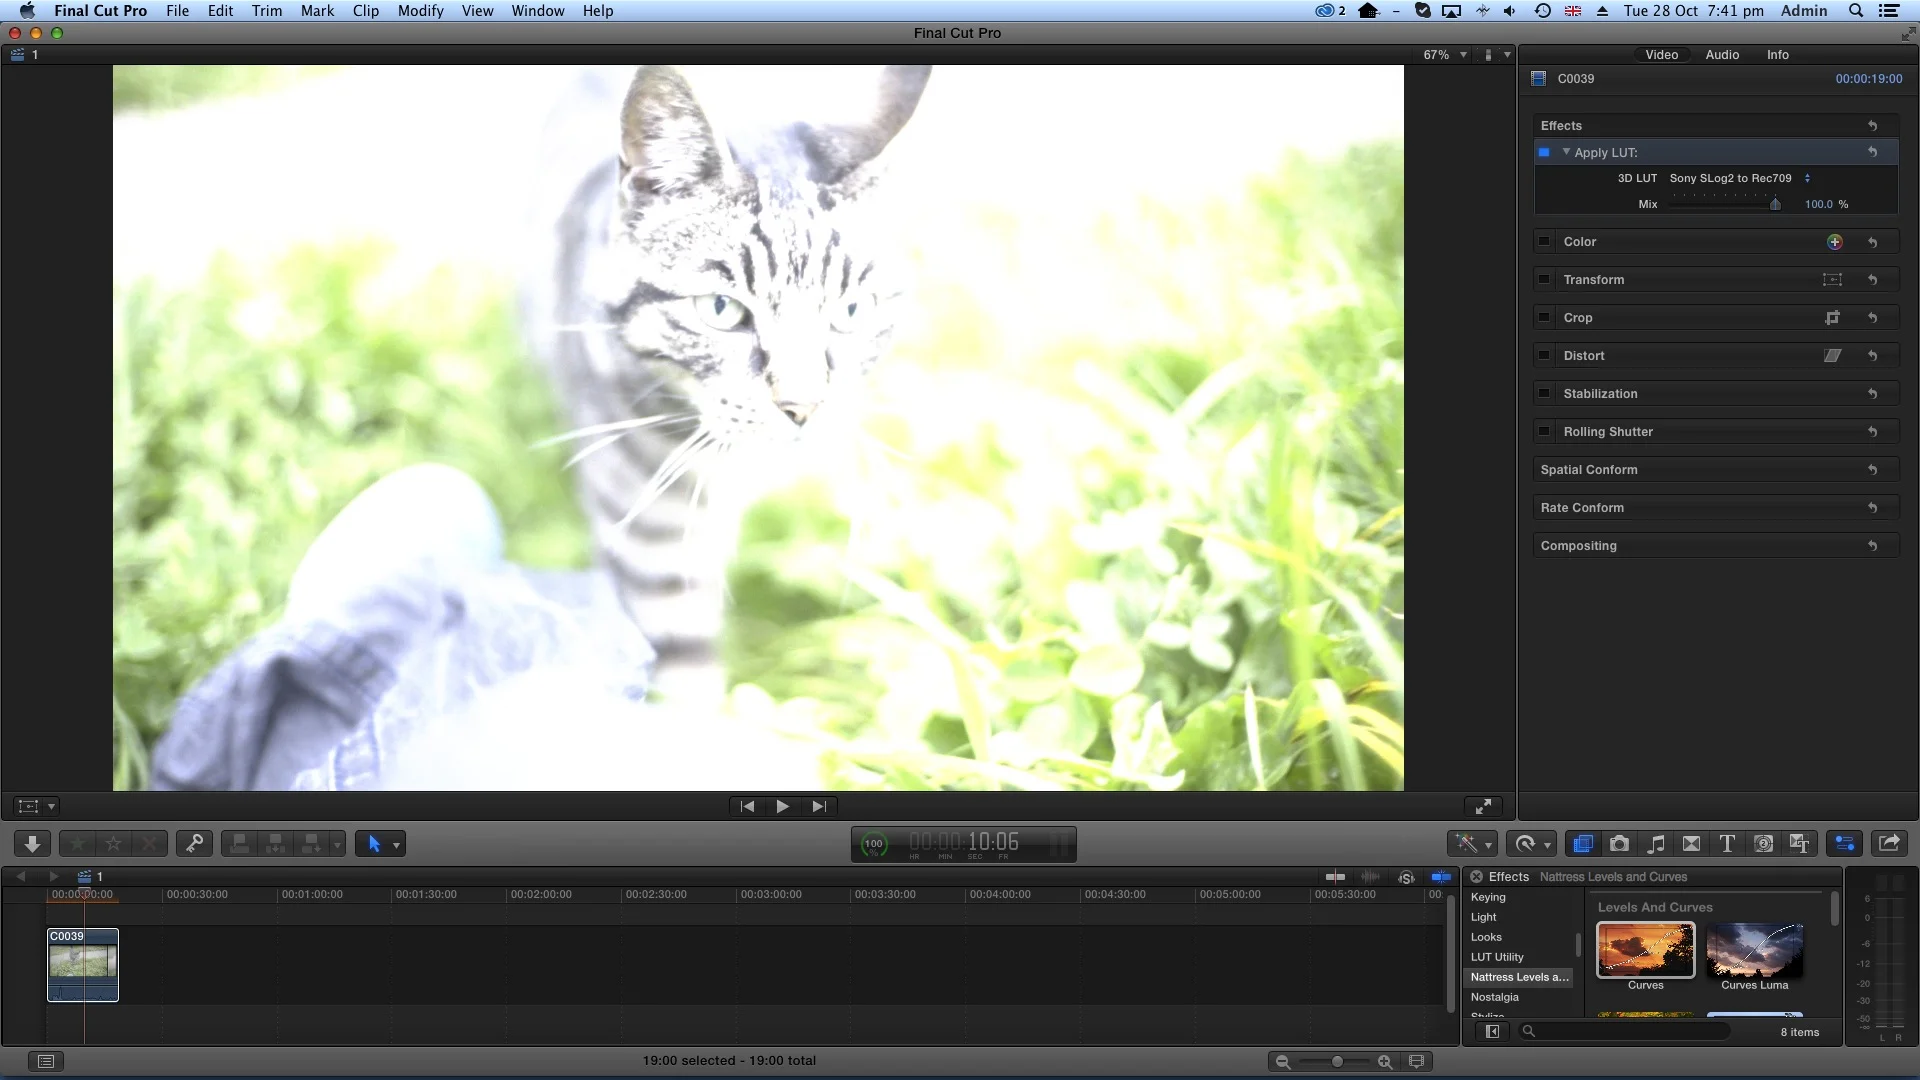Open the Generators browser icon
Screen dimensions: 1920x1080
[1763, 844]
